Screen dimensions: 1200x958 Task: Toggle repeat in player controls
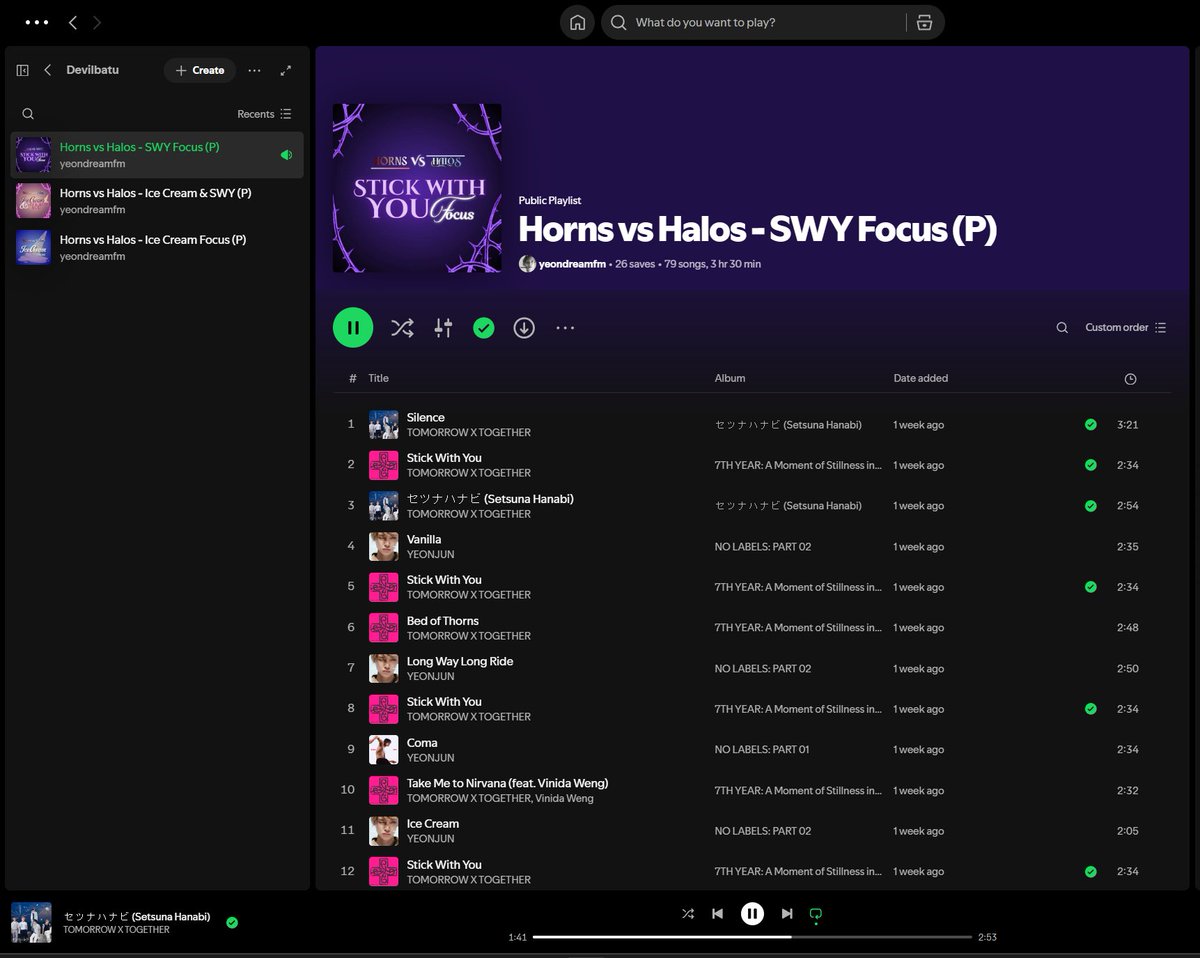816,913
